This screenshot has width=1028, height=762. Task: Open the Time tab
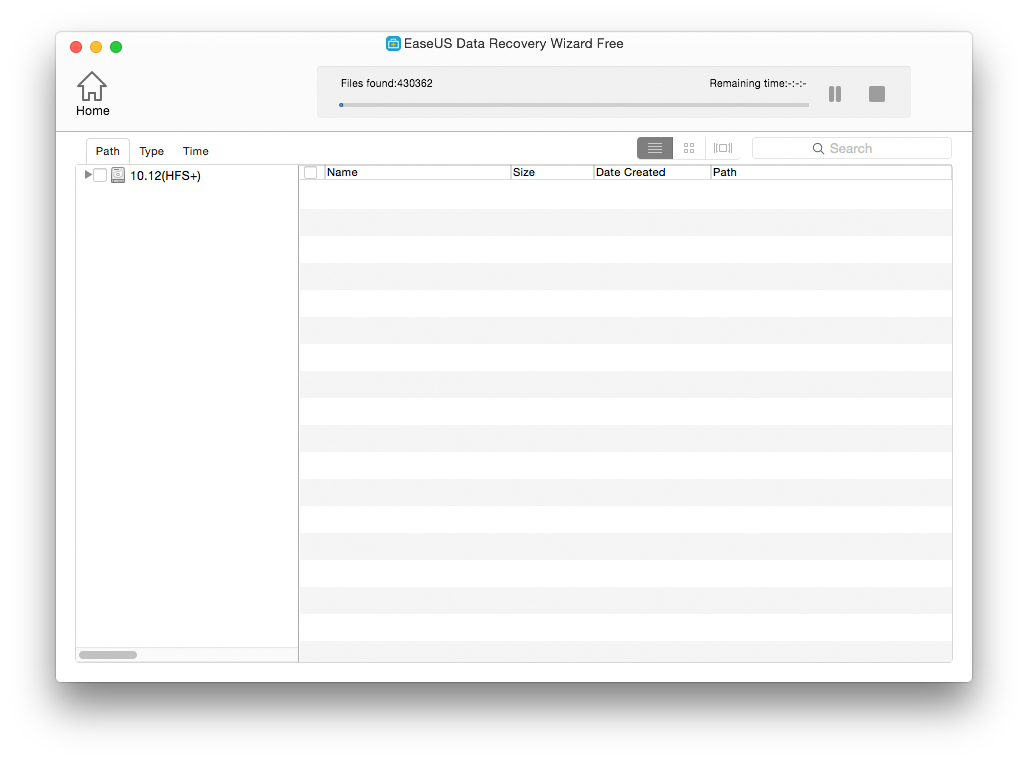pos(195,151)
